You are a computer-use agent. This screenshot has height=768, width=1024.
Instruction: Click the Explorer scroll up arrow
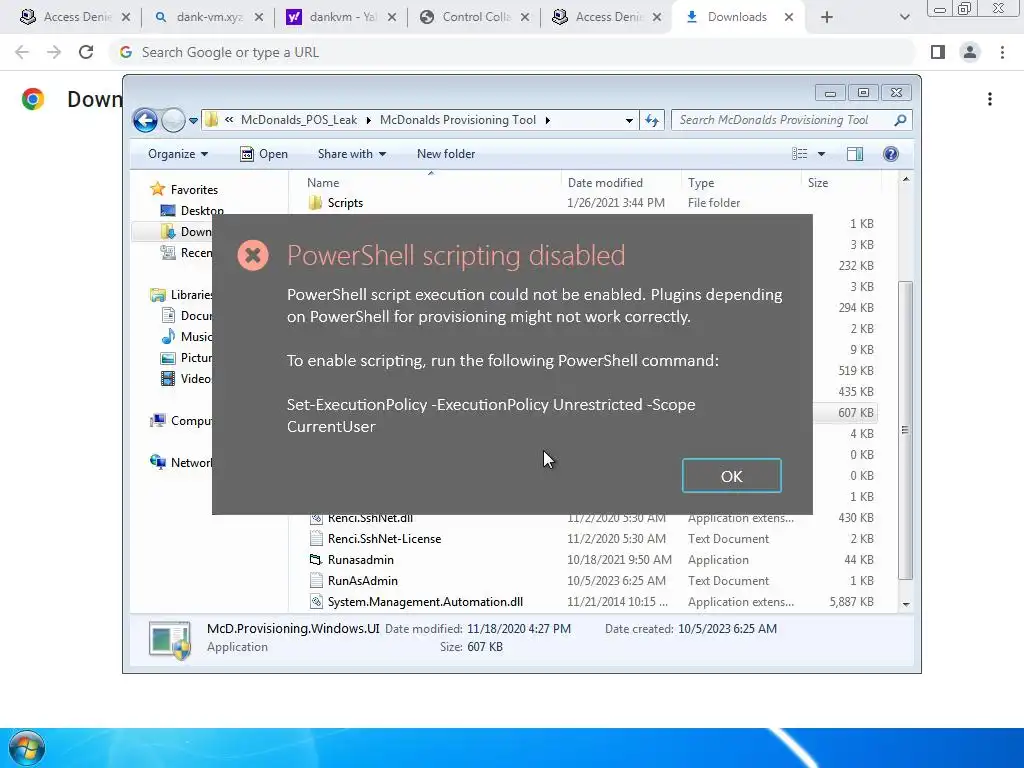coord(906,179)
